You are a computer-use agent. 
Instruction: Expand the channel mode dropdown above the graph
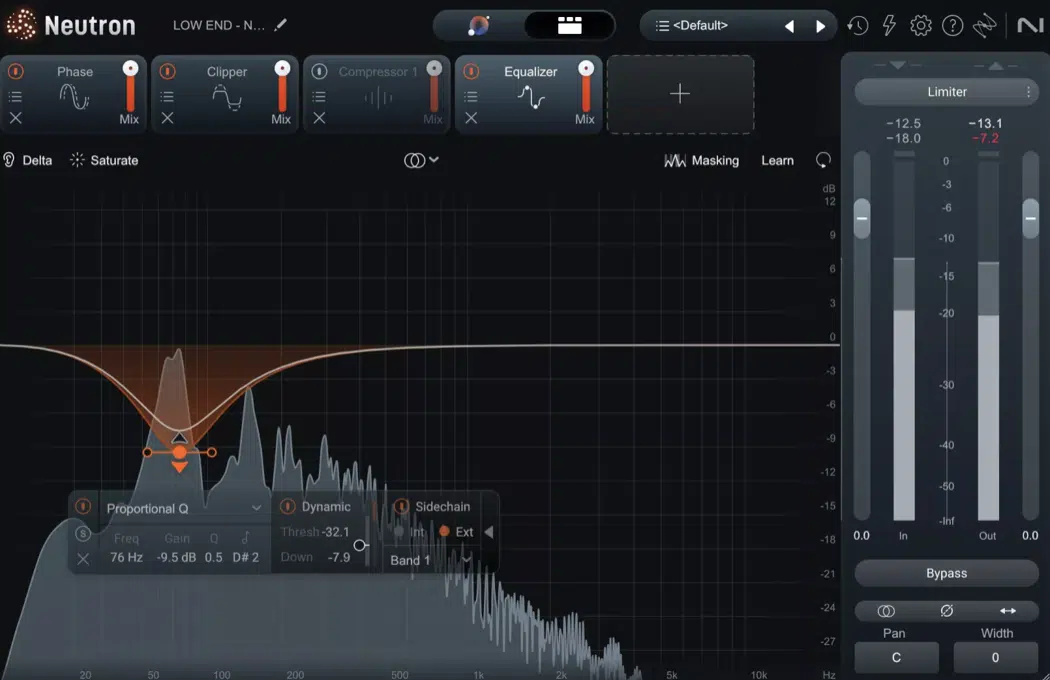coord(421,160)
